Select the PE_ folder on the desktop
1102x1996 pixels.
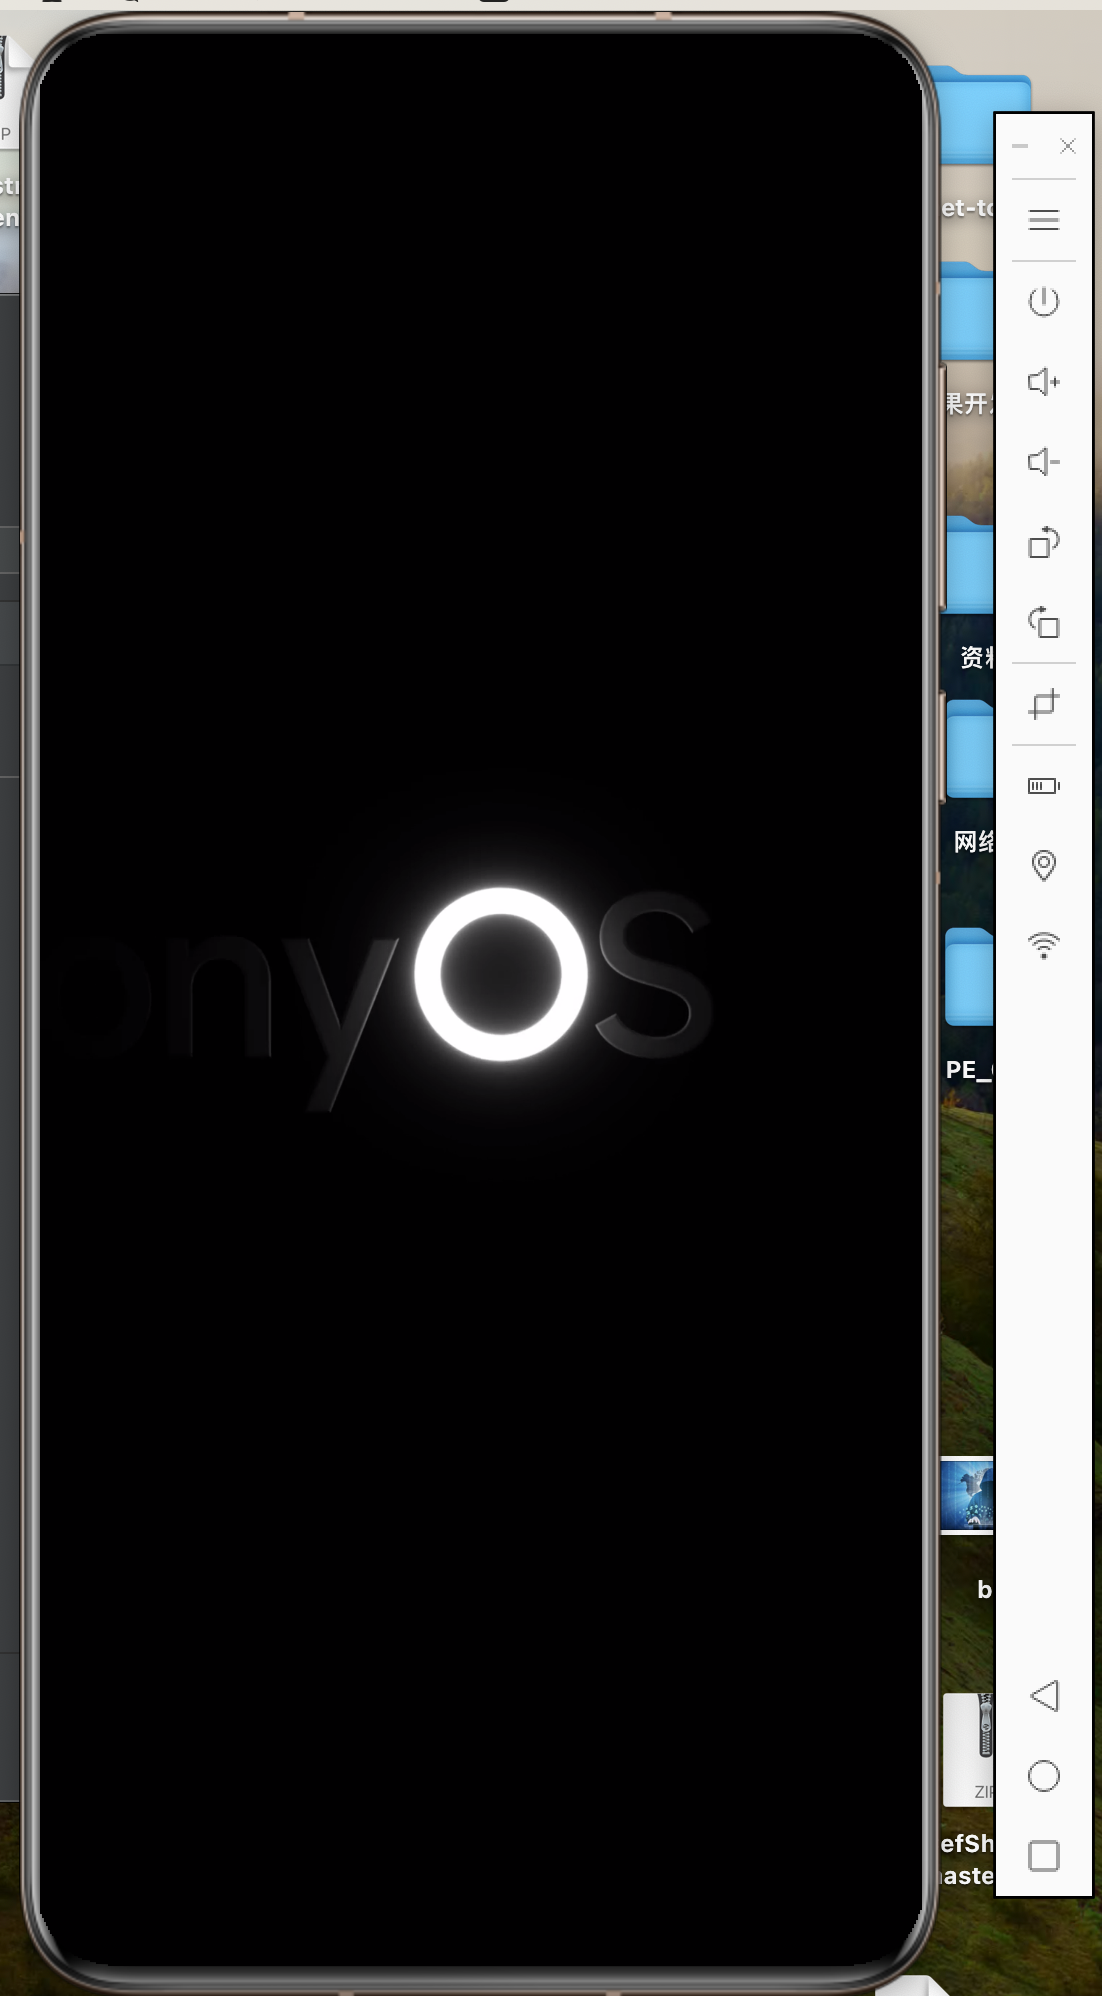click(x=968, y=977)
